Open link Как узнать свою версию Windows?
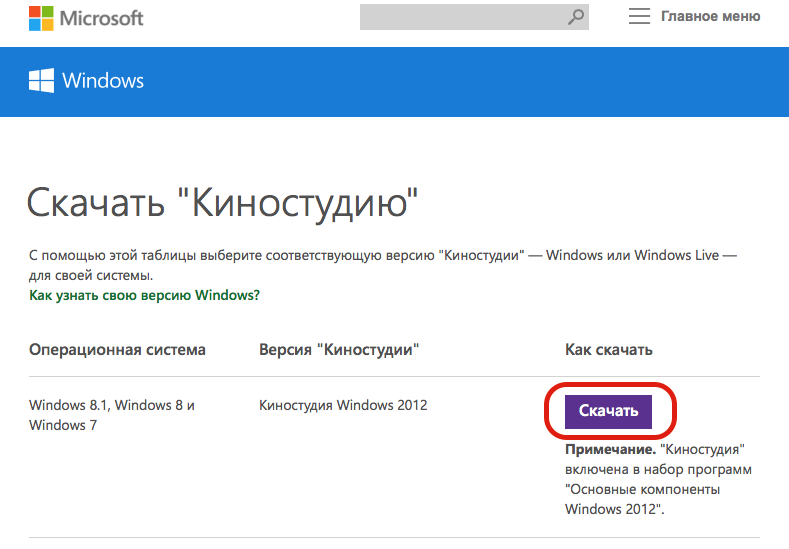 144,295
